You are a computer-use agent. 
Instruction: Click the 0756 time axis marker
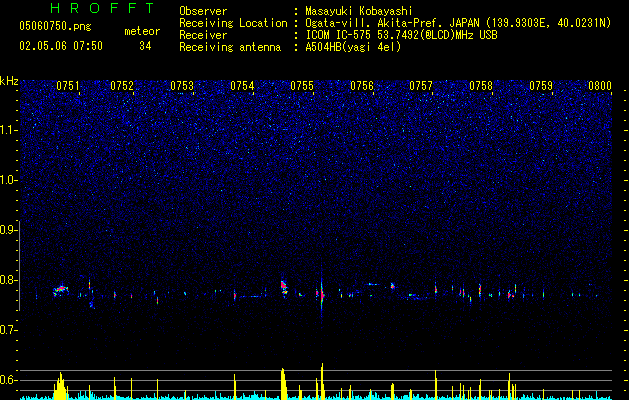point(362,86)
